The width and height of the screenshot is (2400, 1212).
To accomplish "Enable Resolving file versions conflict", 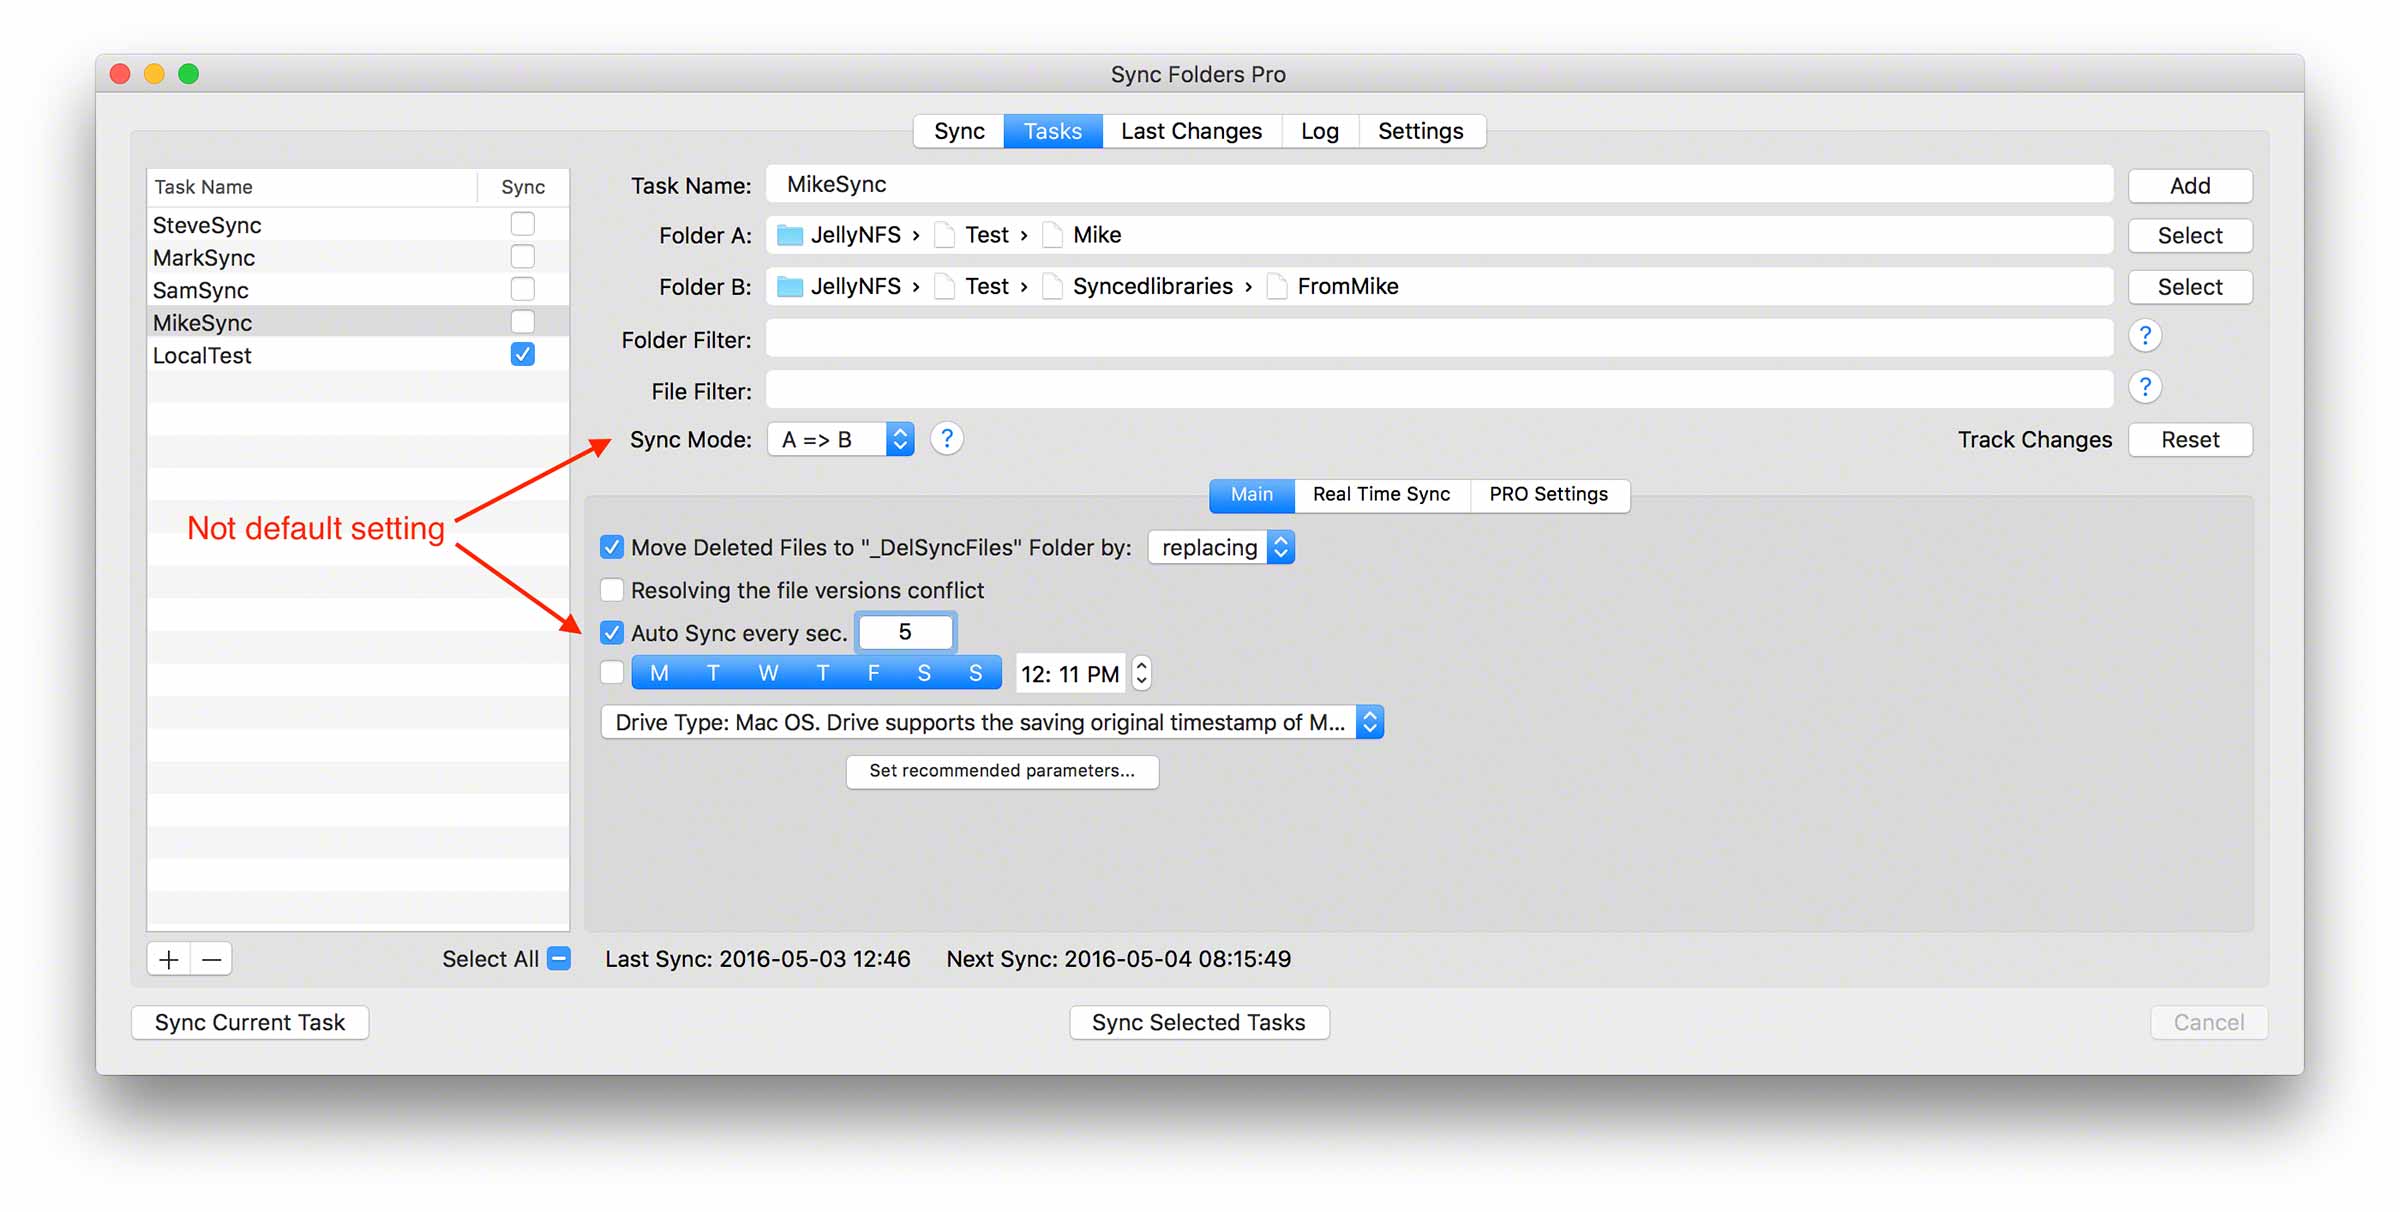I will (x=612, y=590).
